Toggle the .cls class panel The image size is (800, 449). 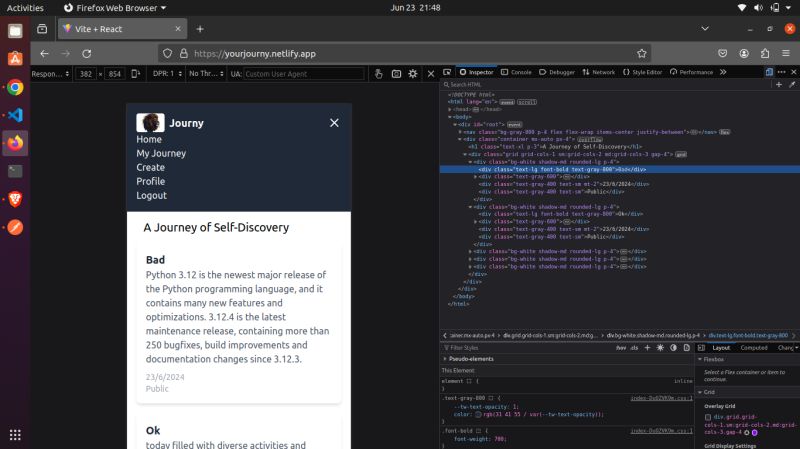634,347
